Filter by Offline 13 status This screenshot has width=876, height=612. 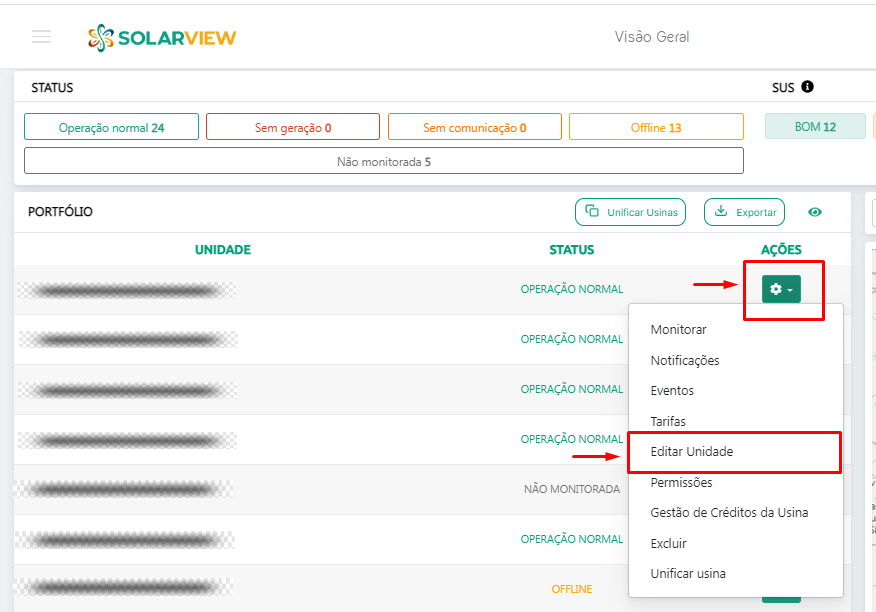pos(656,127)
